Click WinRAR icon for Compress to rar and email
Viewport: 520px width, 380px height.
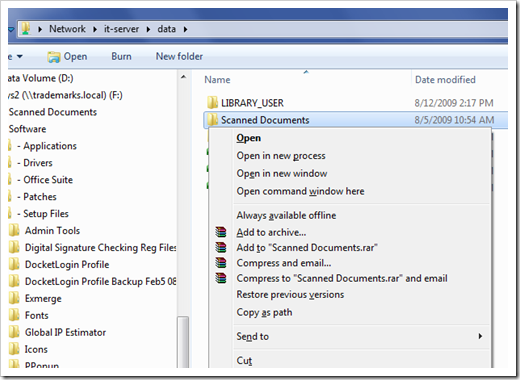coord(221,278)
